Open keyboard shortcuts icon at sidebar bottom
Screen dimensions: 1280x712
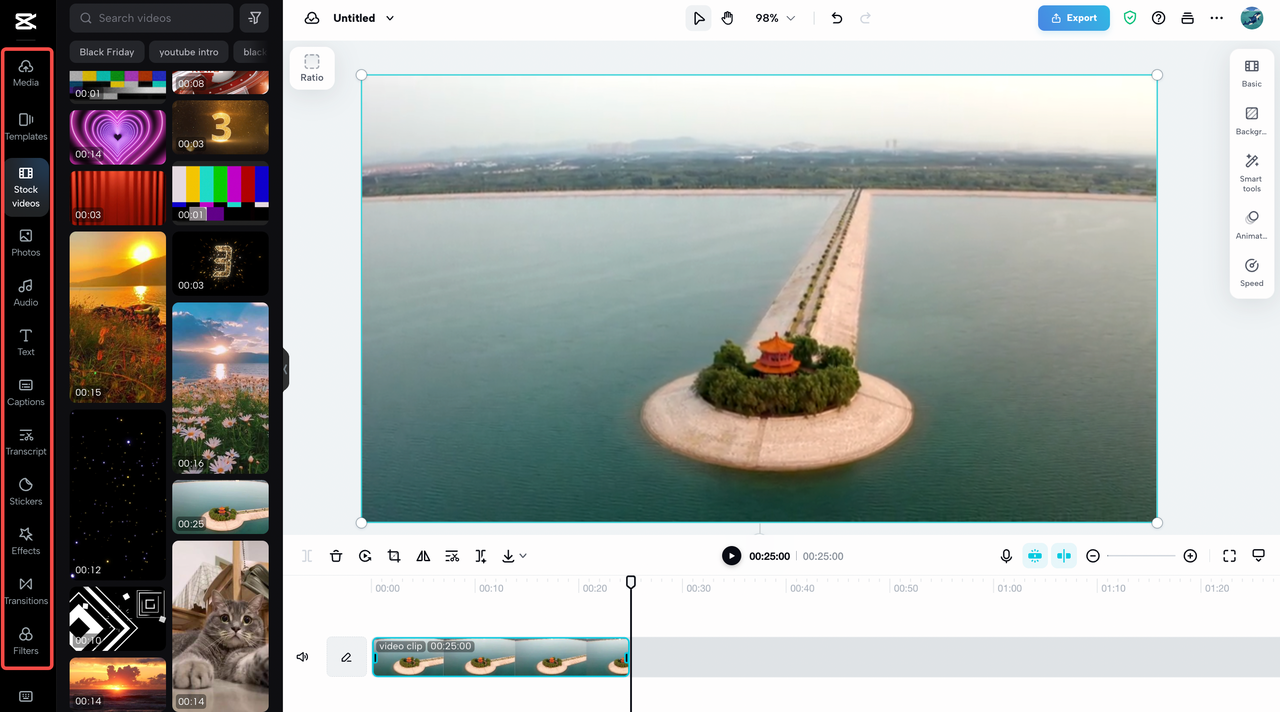[26, 696]
